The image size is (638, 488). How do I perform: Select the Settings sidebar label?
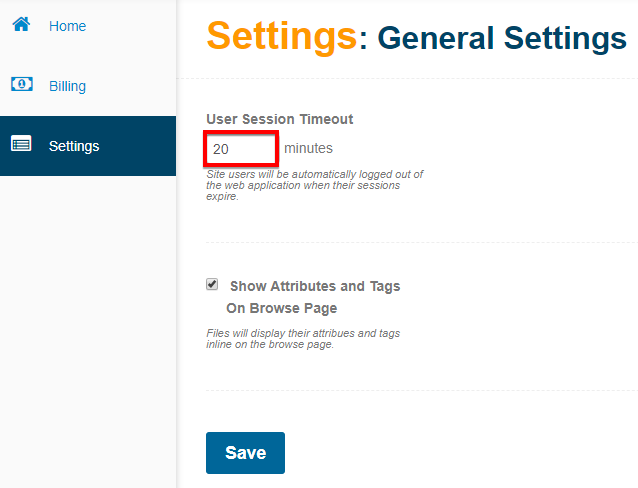pos(74,146)
